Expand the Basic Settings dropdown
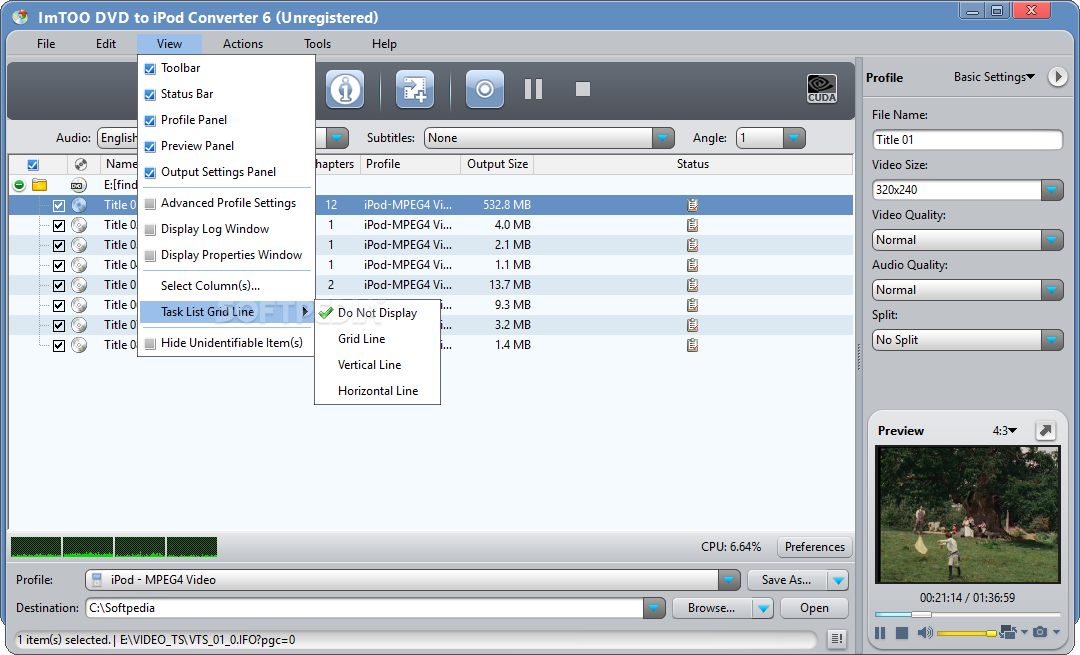The height and width of the screenshot is (655, 1080). tap(994, 76)
